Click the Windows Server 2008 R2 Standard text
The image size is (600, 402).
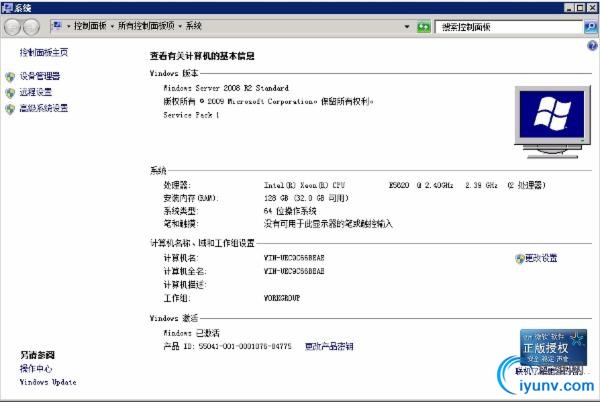pyautogui.click(x=226, y=88)
